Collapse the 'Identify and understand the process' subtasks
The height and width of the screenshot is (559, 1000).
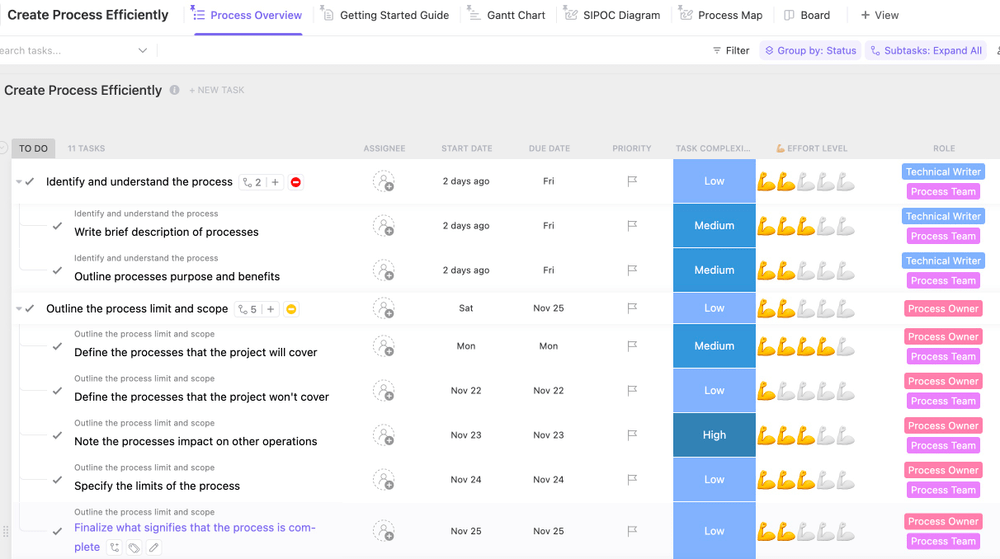pyautogui.click(x=18, y=182)
